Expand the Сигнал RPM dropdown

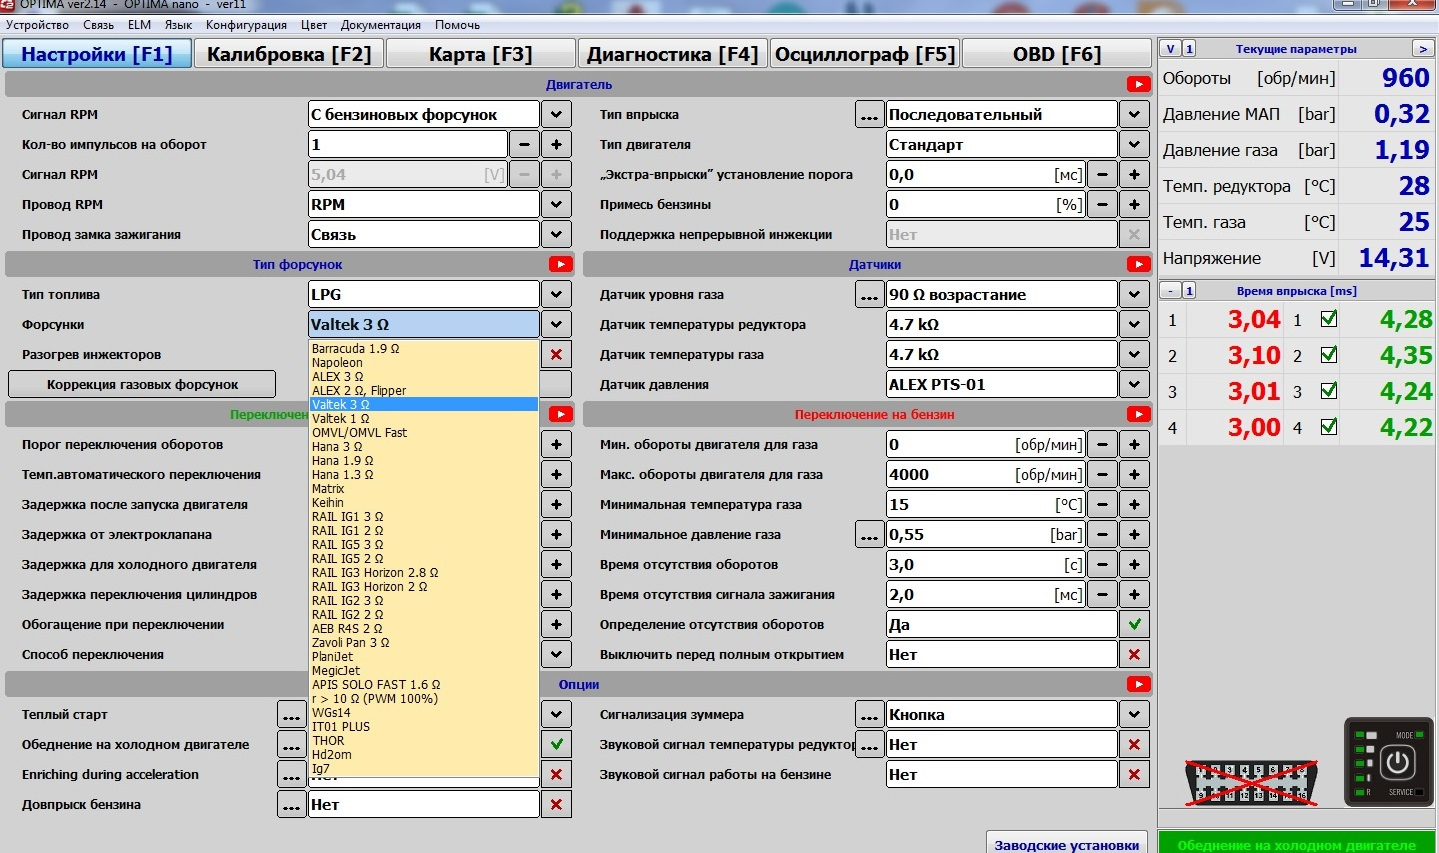556,115
